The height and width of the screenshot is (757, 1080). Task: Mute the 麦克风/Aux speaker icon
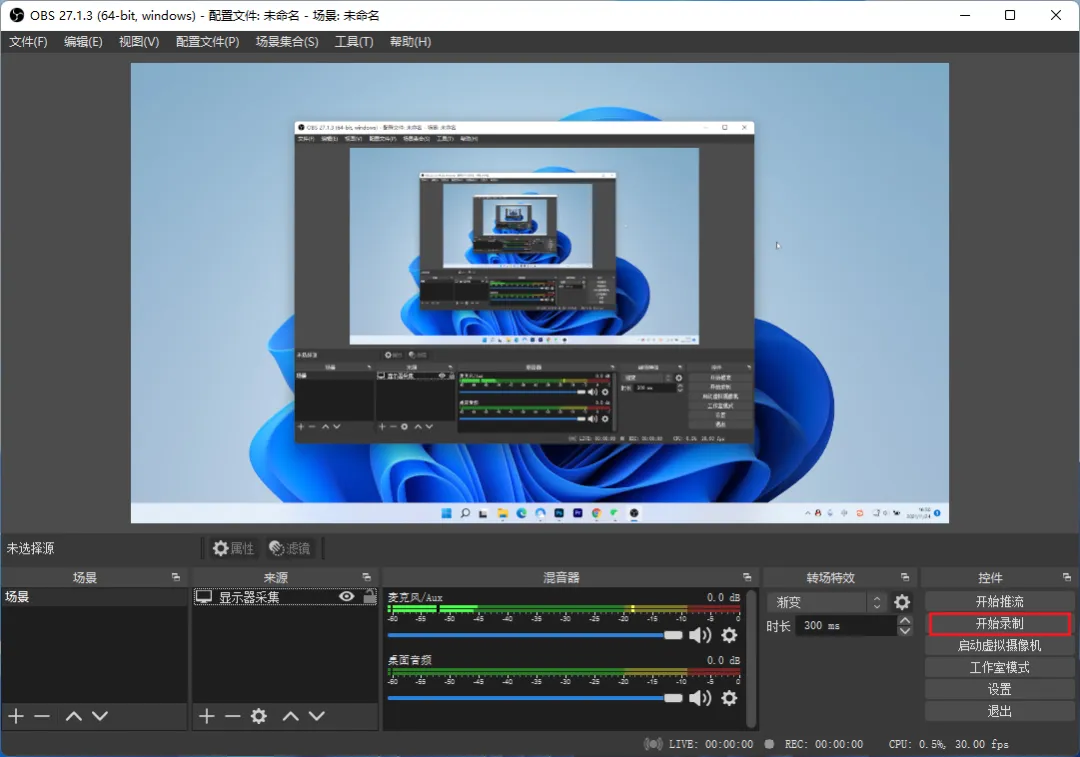pyautogui.click(x=700, y=635)
